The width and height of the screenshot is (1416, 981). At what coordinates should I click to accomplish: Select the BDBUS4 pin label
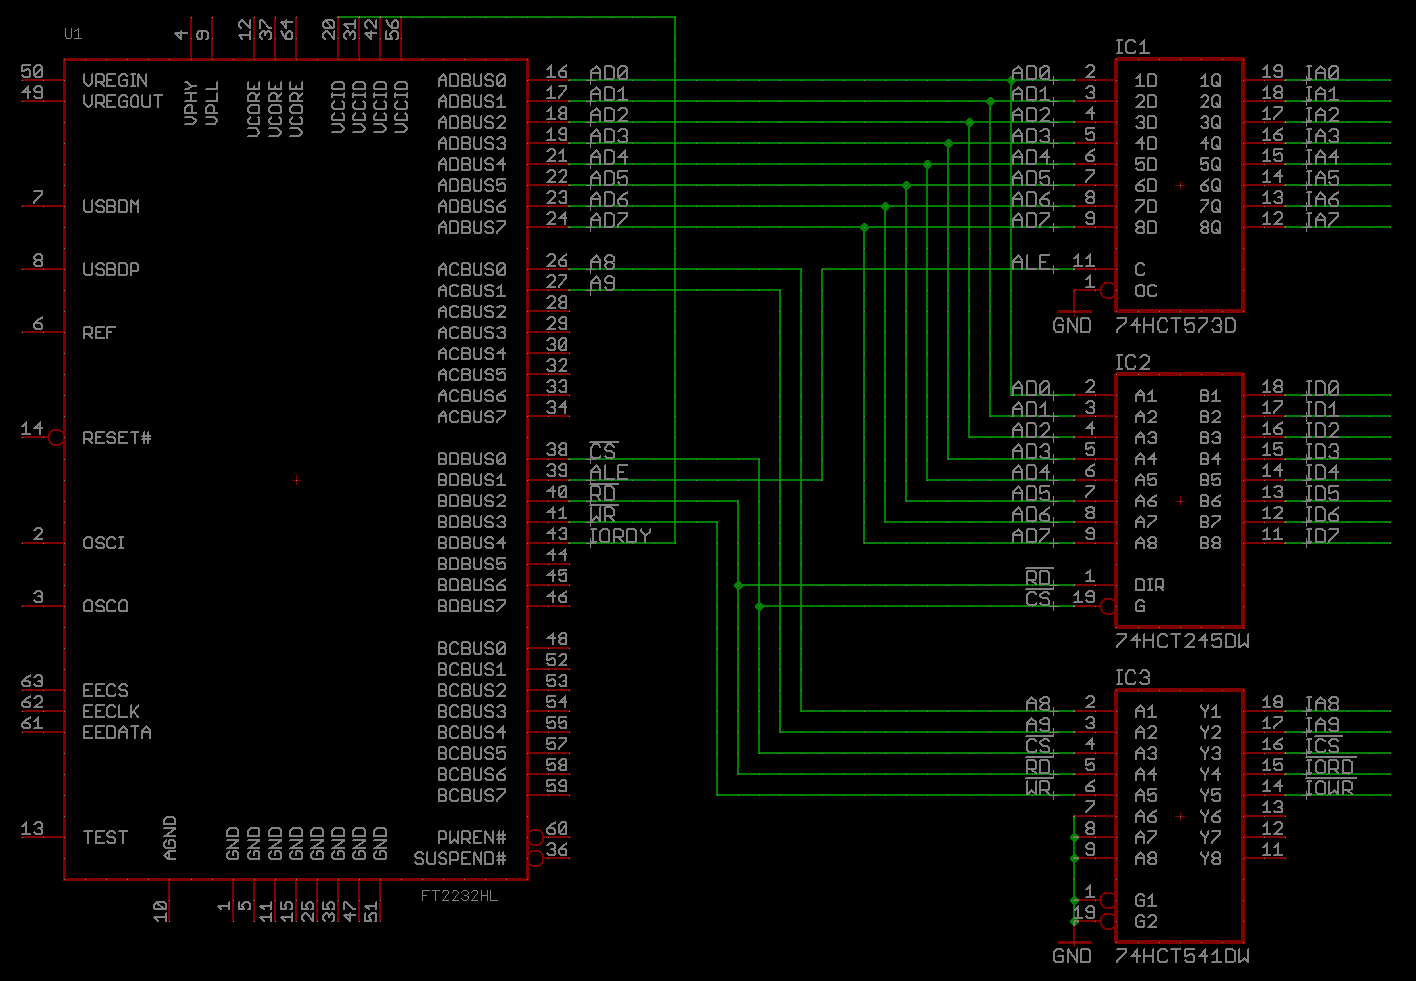(x=472, y=543)
